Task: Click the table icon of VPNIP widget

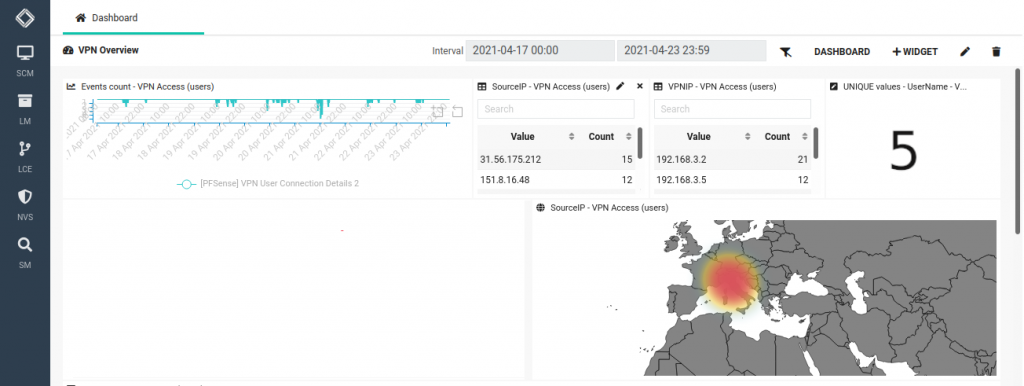Action: click(658, 86)
